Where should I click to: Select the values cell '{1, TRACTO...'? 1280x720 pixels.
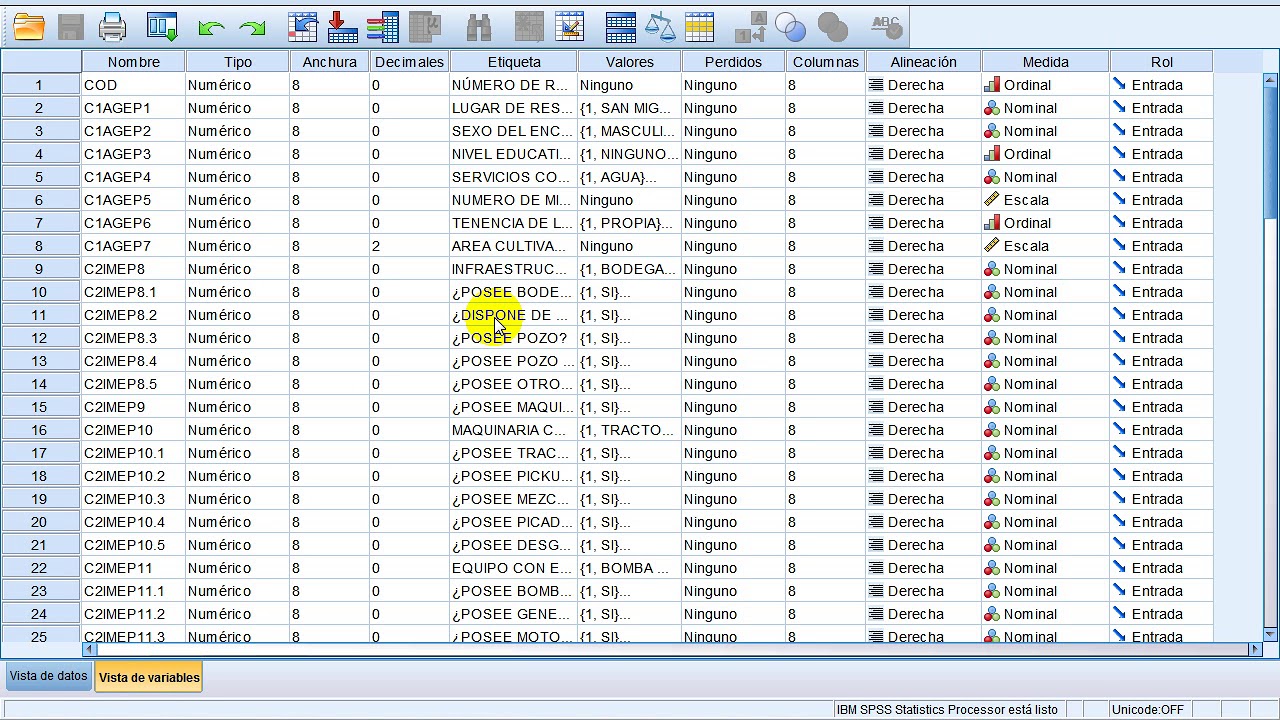[x=630, y=430]
